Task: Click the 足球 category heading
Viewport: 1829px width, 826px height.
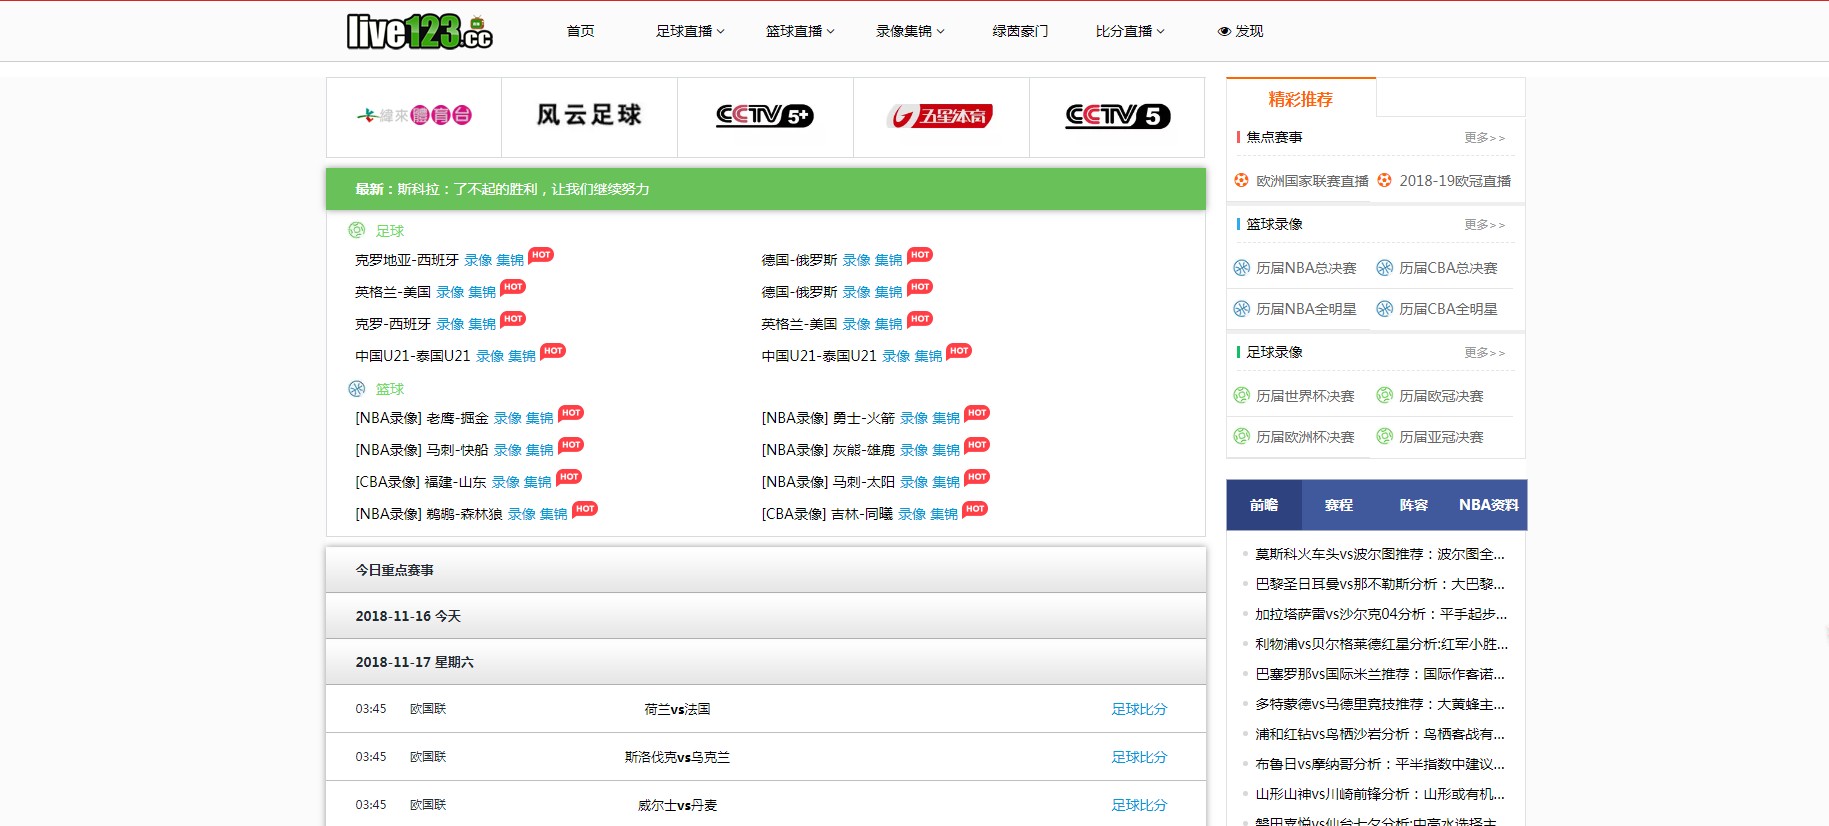Action: tap(390, 231)
